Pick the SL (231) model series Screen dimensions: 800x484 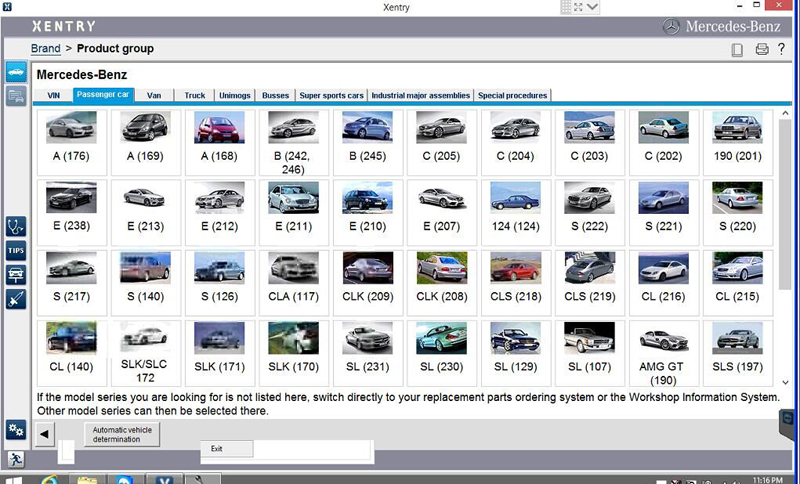click(x=367, y=353)
